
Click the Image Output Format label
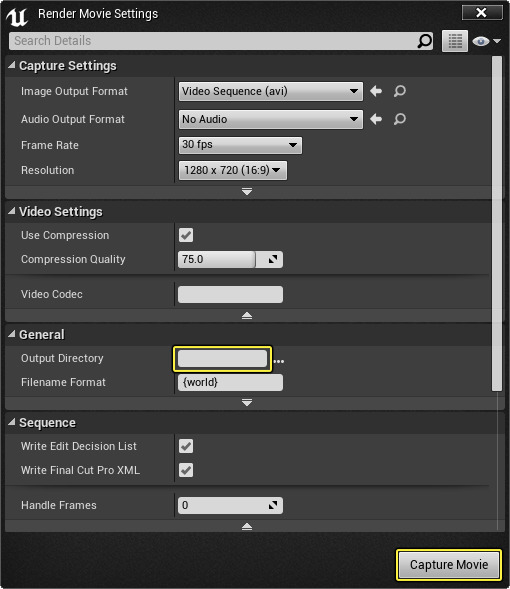coord(74,91)
